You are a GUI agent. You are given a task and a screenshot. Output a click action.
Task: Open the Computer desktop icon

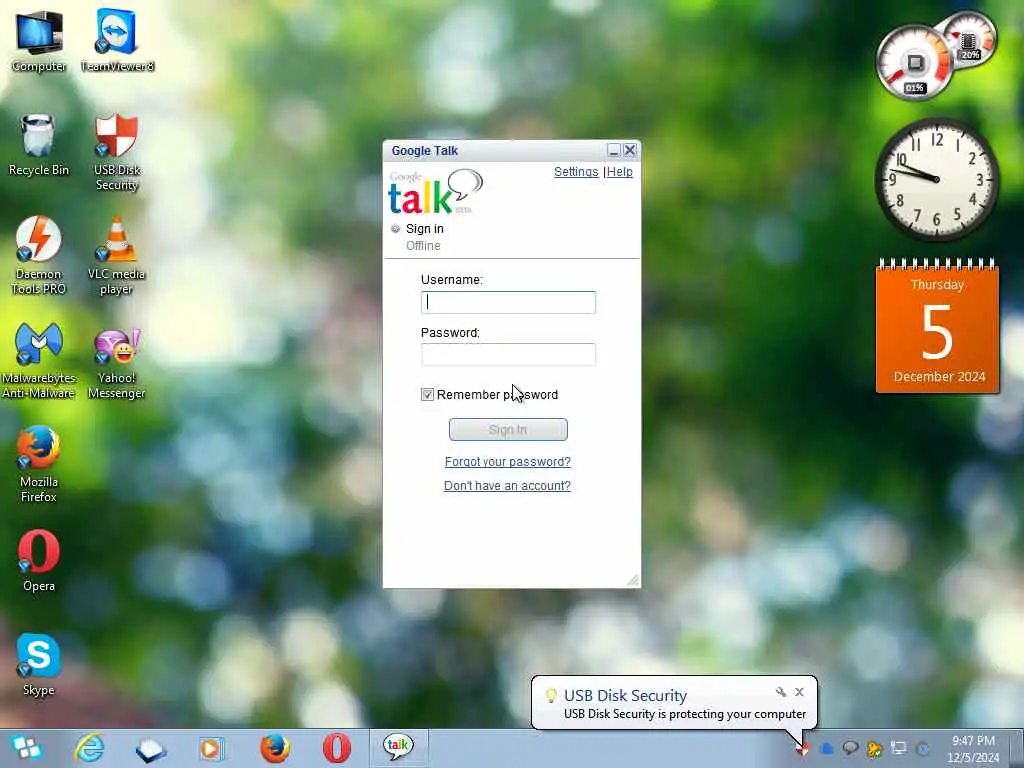pos(39,40)
